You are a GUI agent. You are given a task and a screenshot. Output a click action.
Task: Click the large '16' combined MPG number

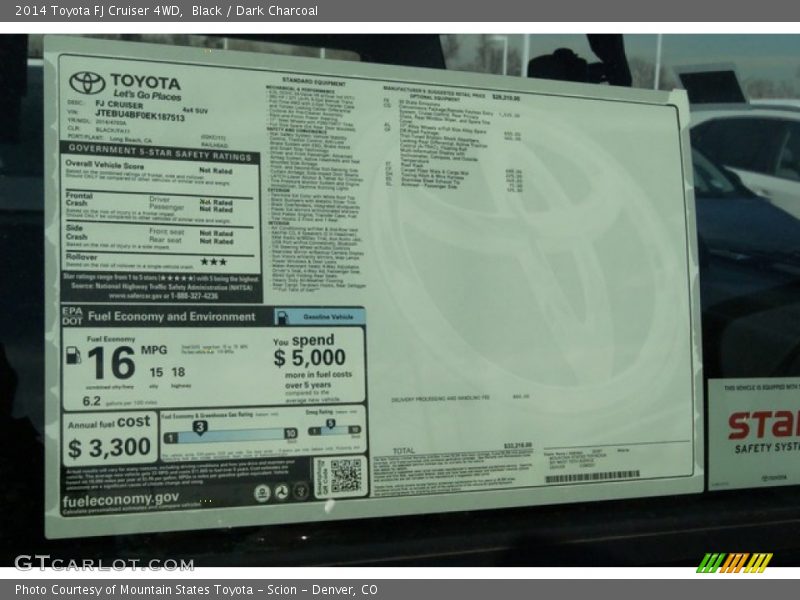111,363
